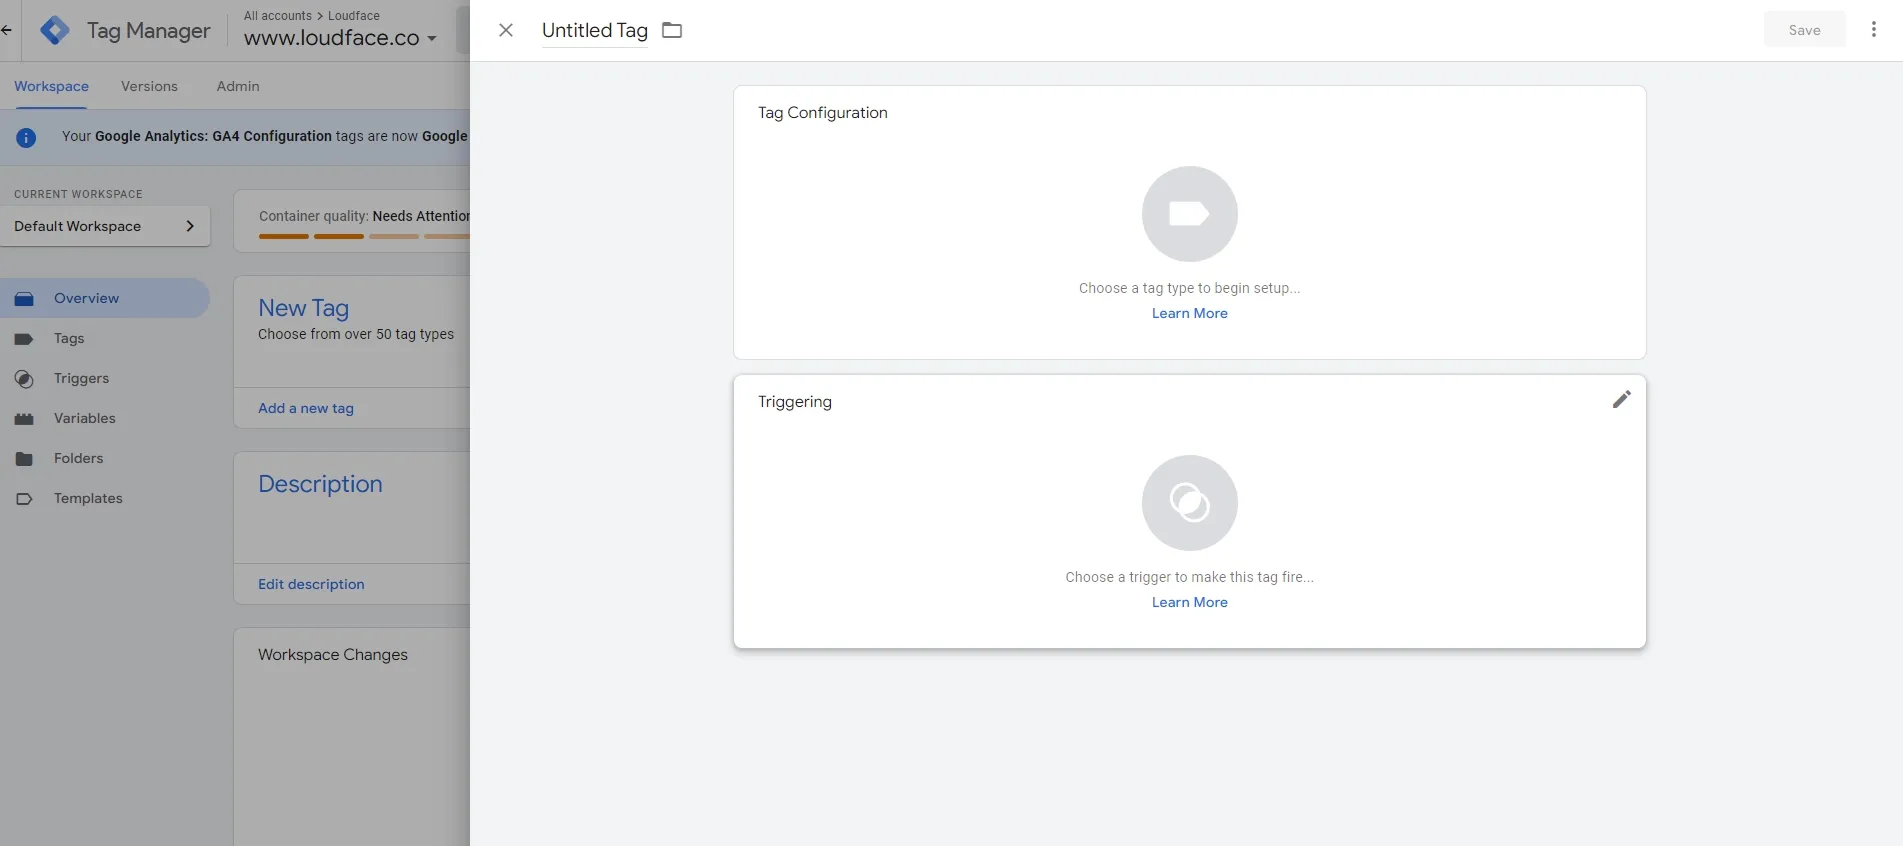Open the www.loudface.co container dropdown
This screenshot has width=1903, height=846.
pos(340,38)
